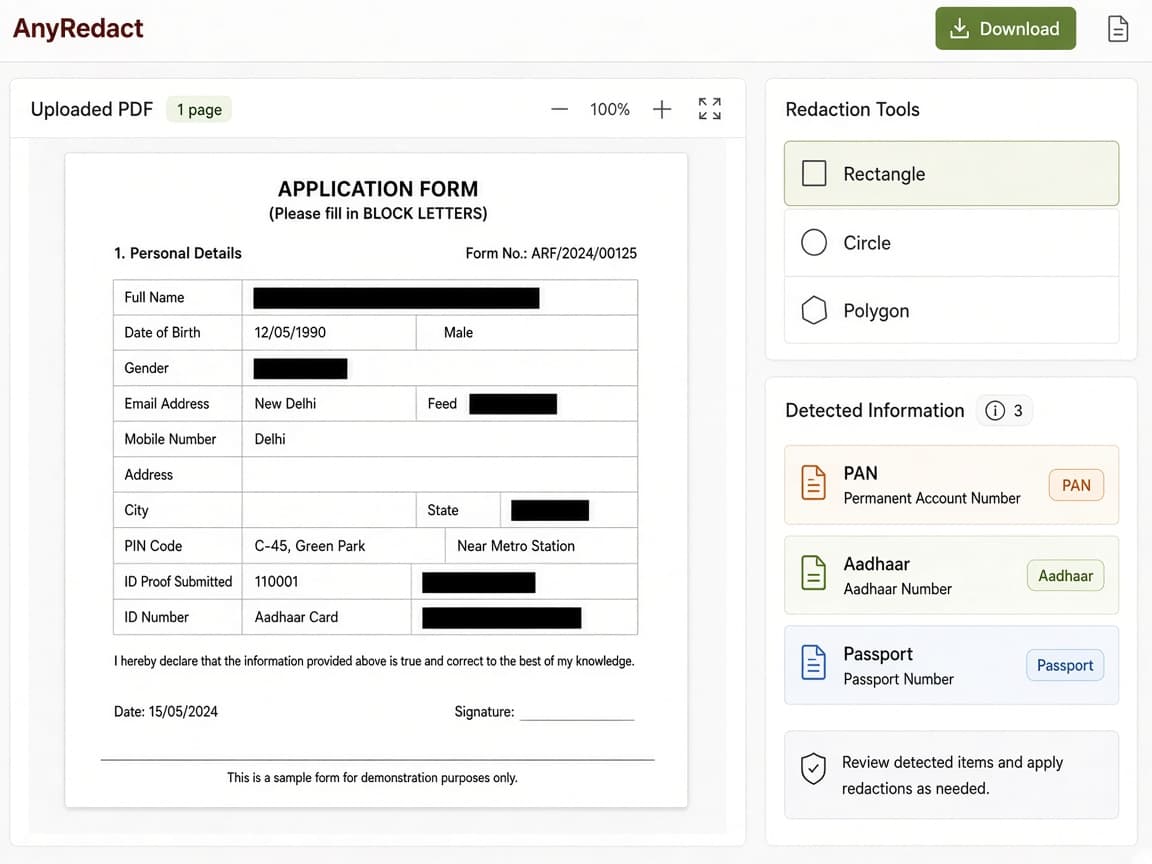The width and height of the screenshot is (1152, 864).
Task: Click the PAN document icon
Action: (813, 483)
